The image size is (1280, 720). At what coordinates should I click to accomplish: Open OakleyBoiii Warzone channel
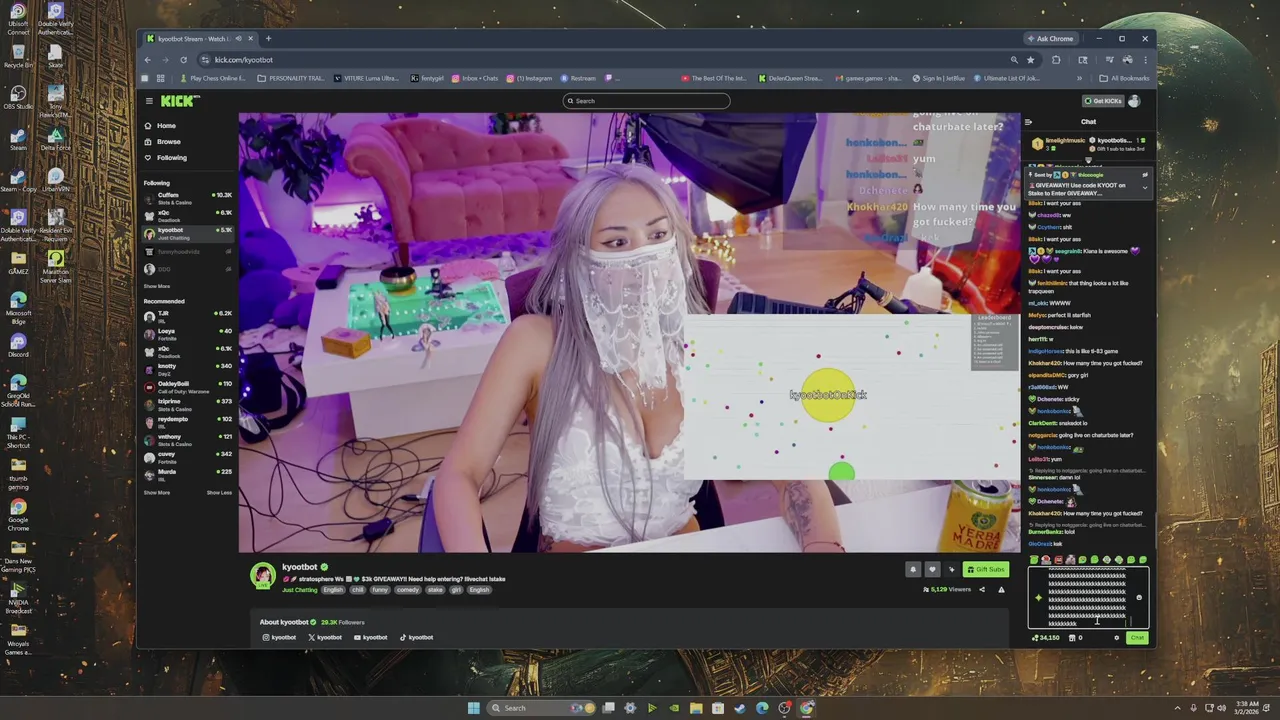pyautogui.click(x=187, y=386)
